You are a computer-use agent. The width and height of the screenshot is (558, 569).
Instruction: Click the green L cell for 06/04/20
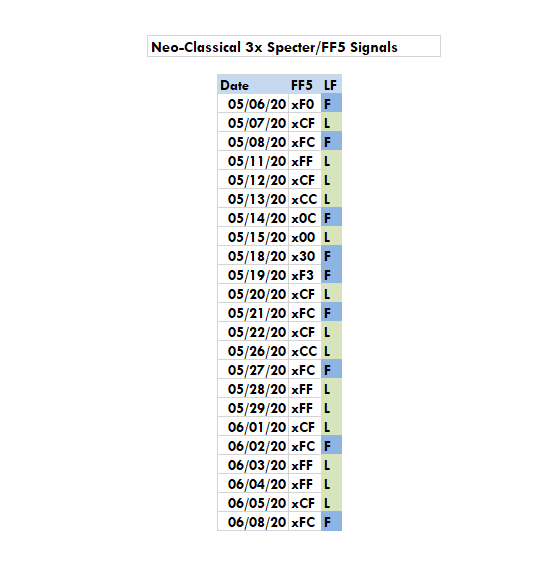(x=331, y=484)
